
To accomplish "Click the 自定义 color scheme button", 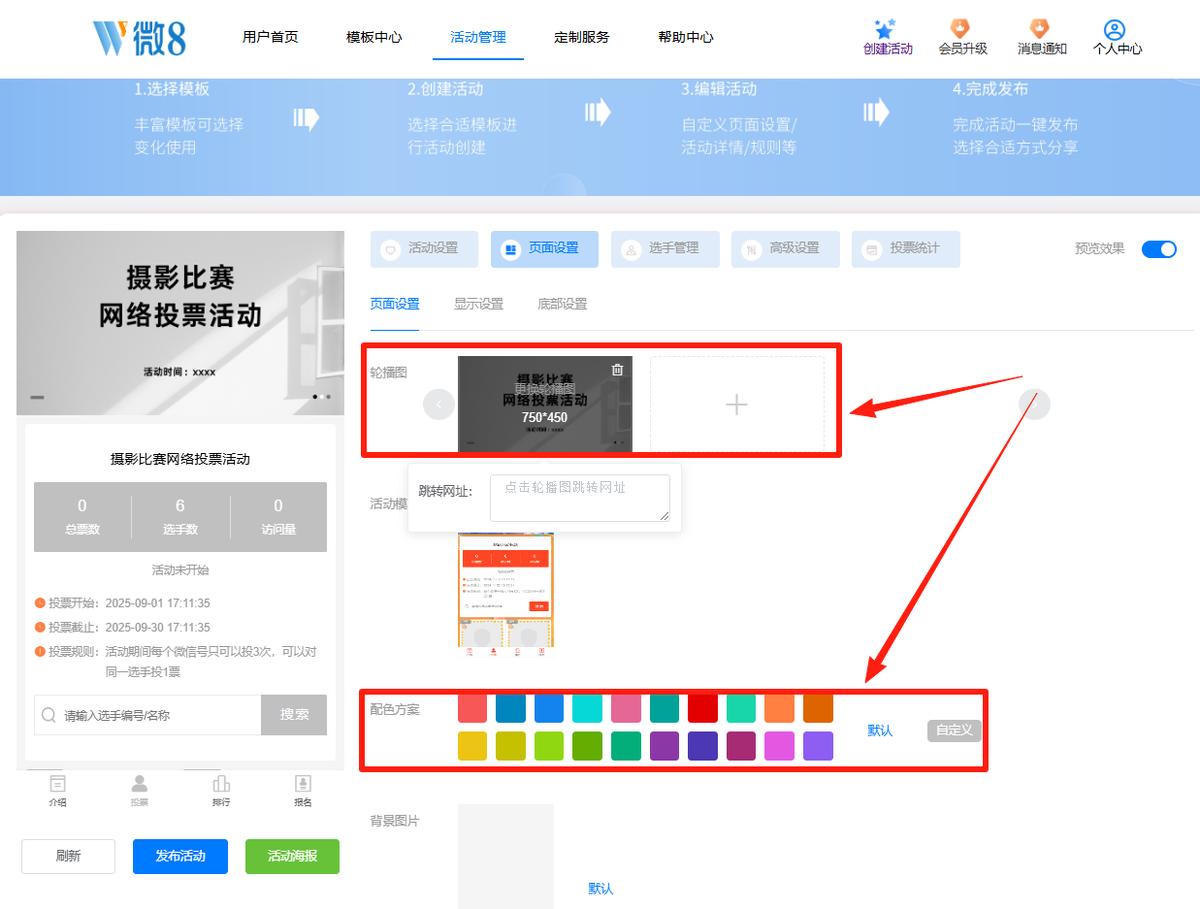I will click(x=954, y=730).
